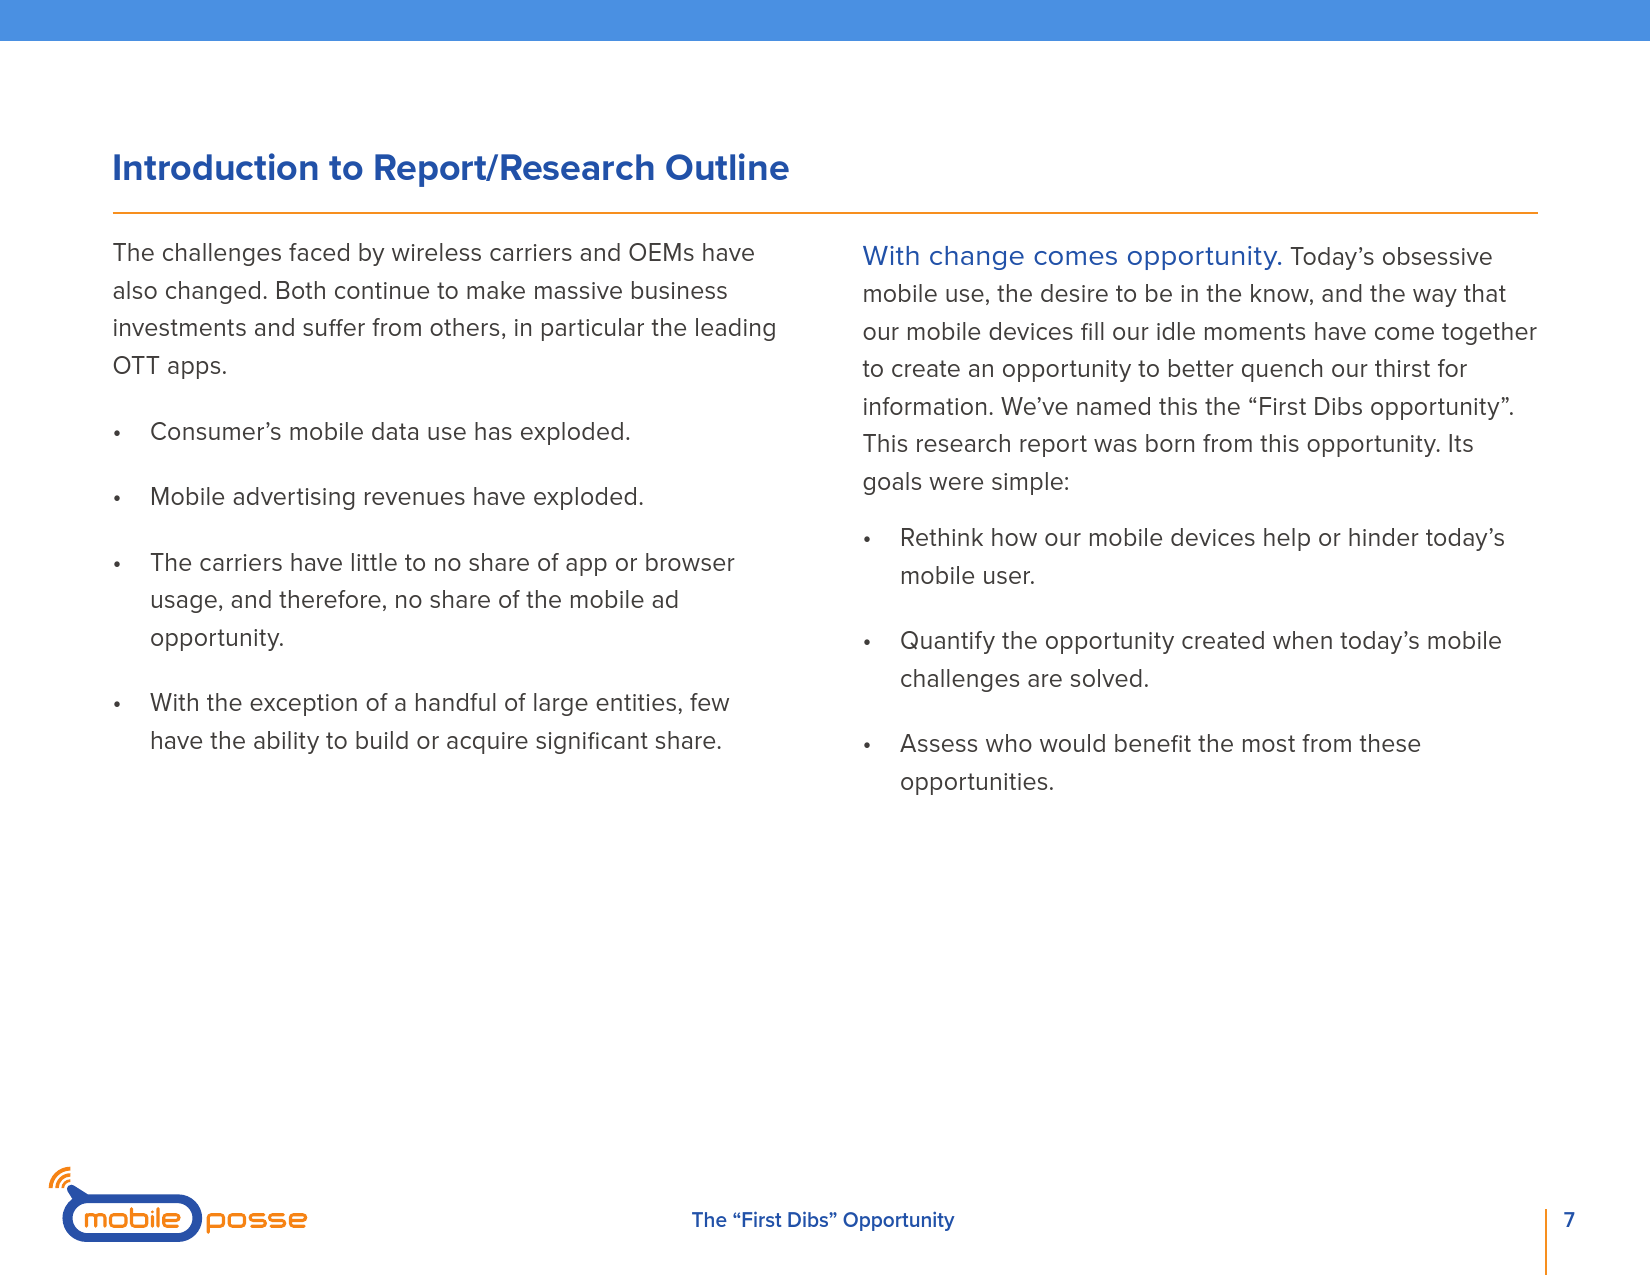The width and height of the screenshot is (1650, 1275).
Task: Click the blue header bar at page top
Action: point(825,20)
